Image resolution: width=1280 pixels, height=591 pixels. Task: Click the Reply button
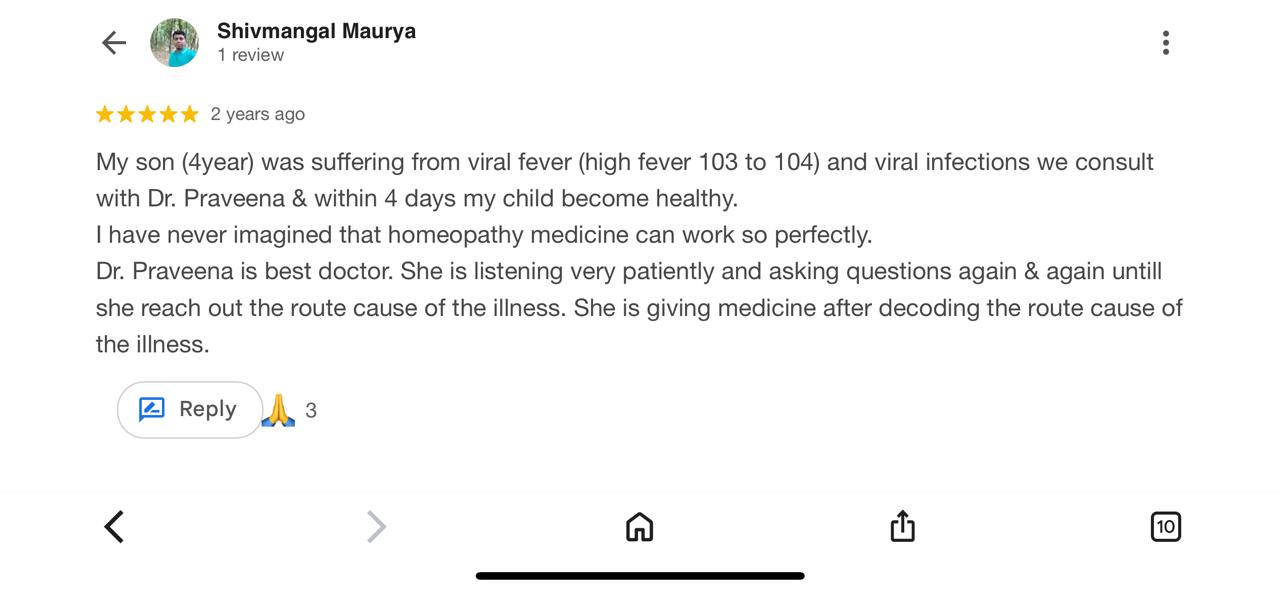coord(190,410)
